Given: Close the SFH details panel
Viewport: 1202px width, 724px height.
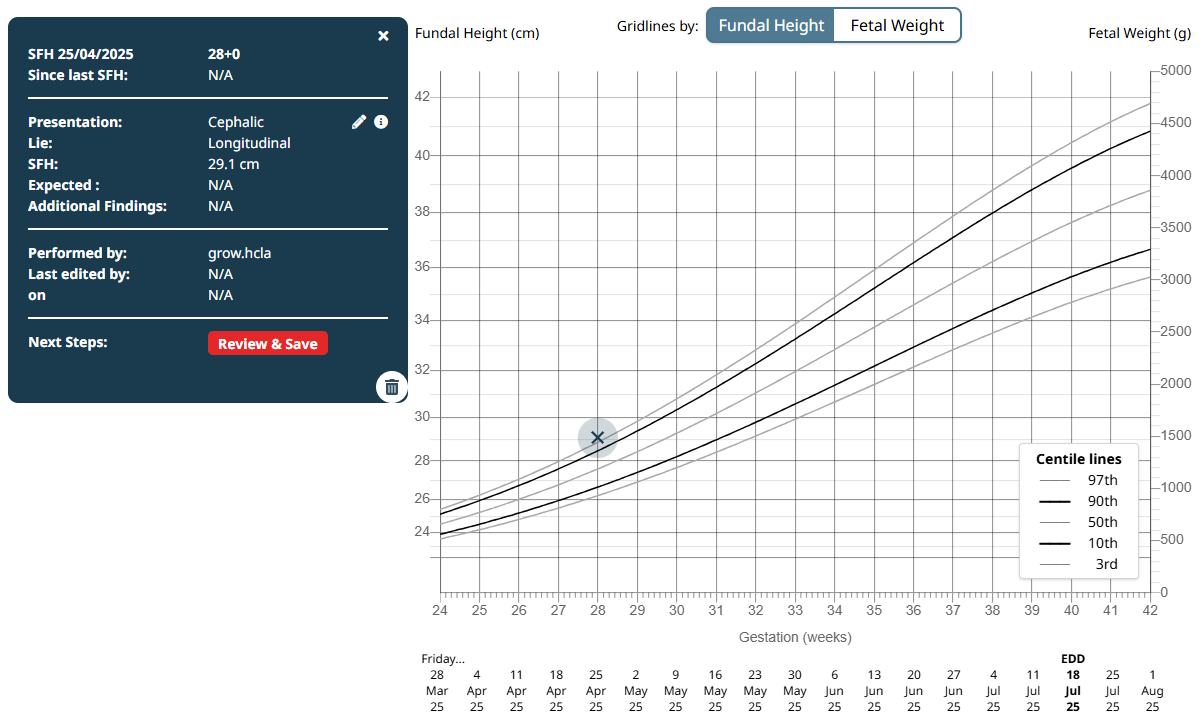Looking at the screenshot, I should click(383, 36).
